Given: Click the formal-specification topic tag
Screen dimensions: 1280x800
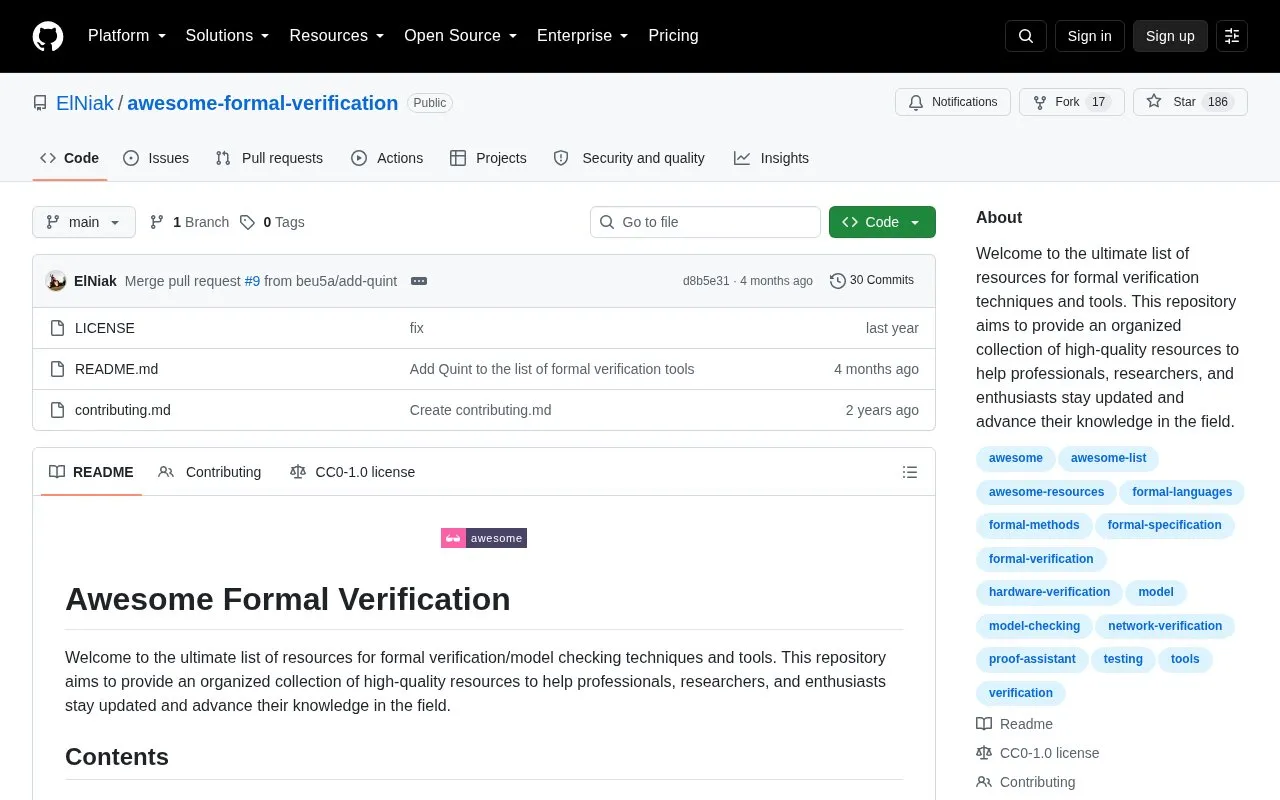Looking at the screenshot, I should pos(1165,525).
